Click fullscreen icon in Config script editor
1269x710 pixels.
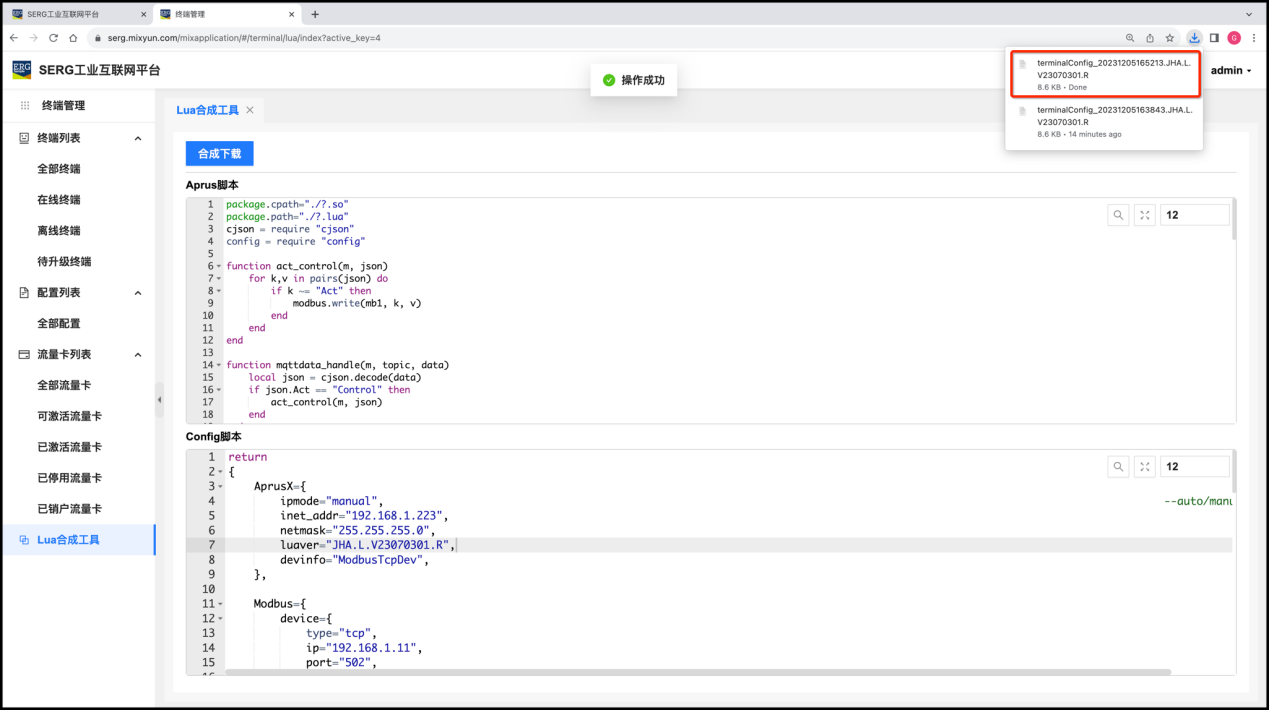[1145, 466]
